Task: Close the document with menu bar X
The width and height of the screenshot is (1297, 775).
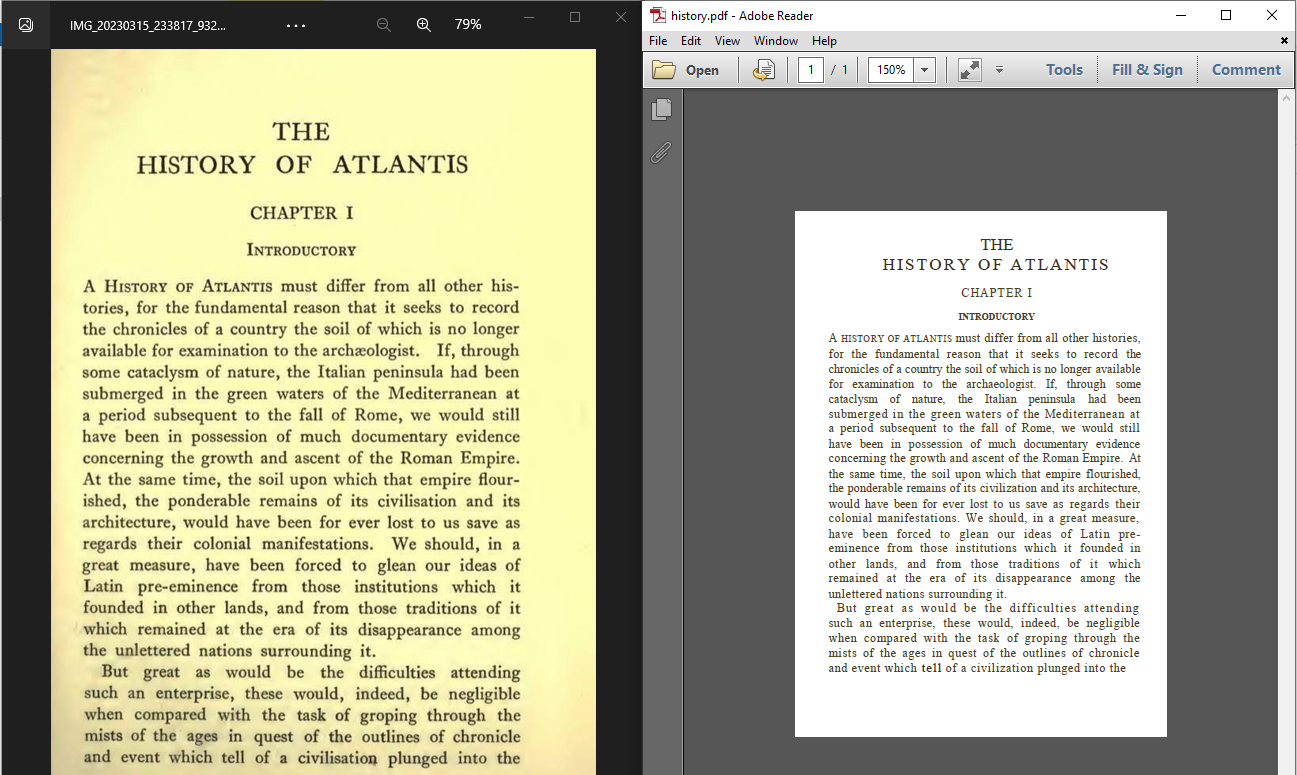Action: 1284,41
